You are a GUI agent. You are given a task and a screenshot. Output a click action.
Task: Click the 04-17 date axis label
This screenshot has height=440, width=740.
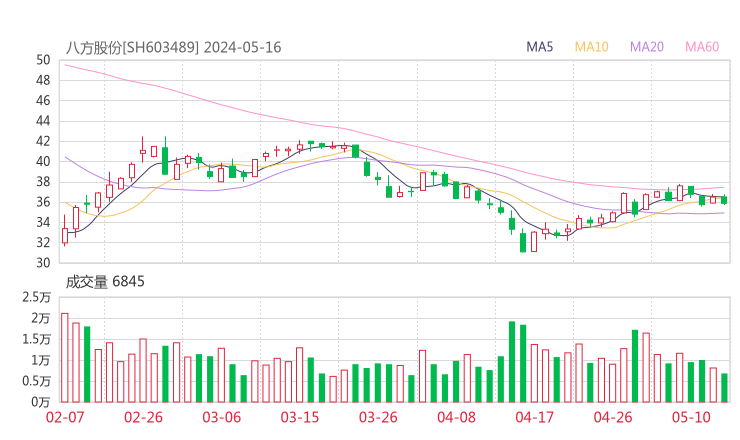click(x=535, y=417)
